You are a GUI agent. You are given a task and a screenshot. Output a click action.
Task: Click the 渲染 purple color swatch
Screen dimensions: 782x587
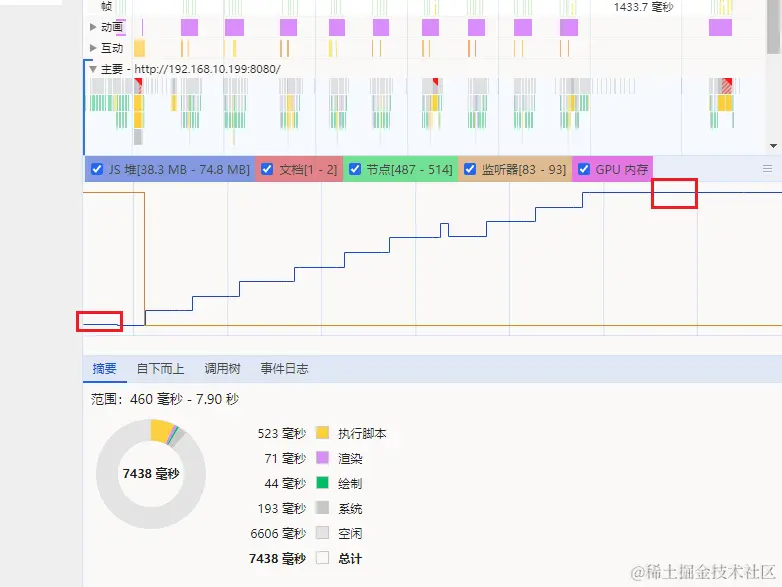[x=322, y=458]
